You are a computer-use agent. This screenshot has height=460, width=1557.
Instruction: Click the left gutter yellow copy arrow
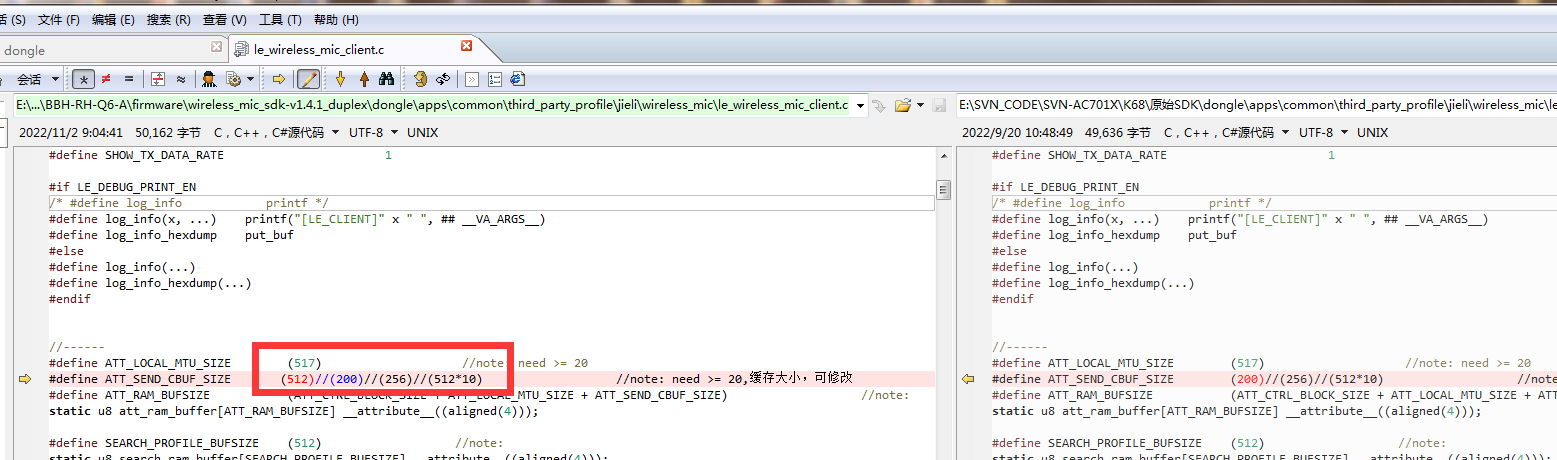(x=26, y=379)
